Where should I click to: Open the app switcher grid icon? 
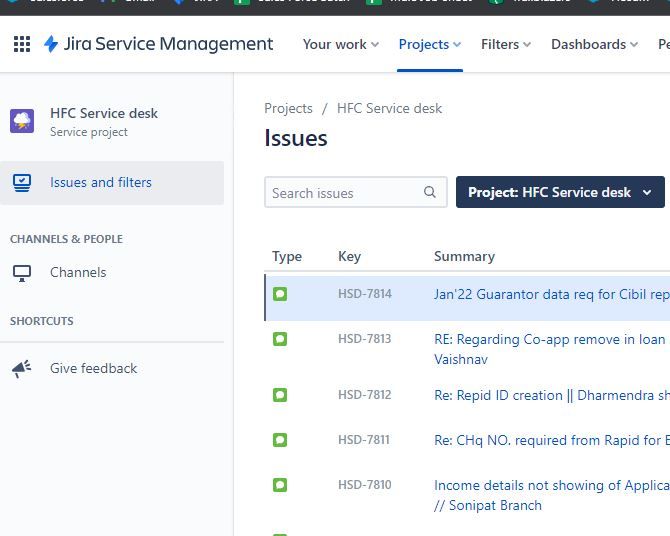point(22,44)
